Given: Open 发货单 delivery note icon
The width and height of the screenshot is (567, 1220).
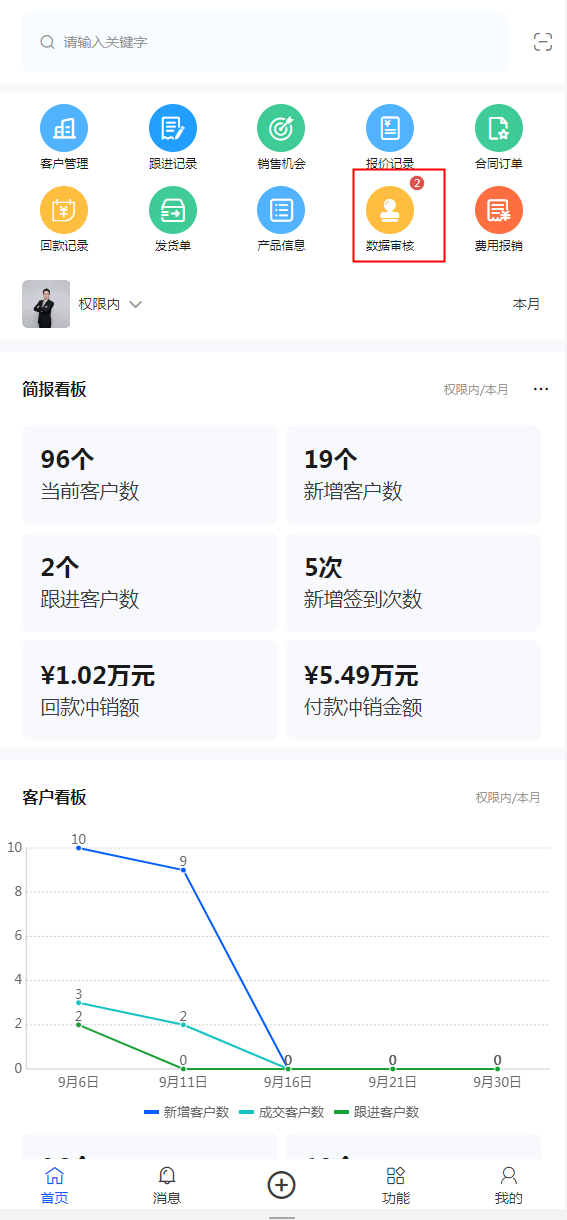Looking at the screenshot, I should point(173,210).
